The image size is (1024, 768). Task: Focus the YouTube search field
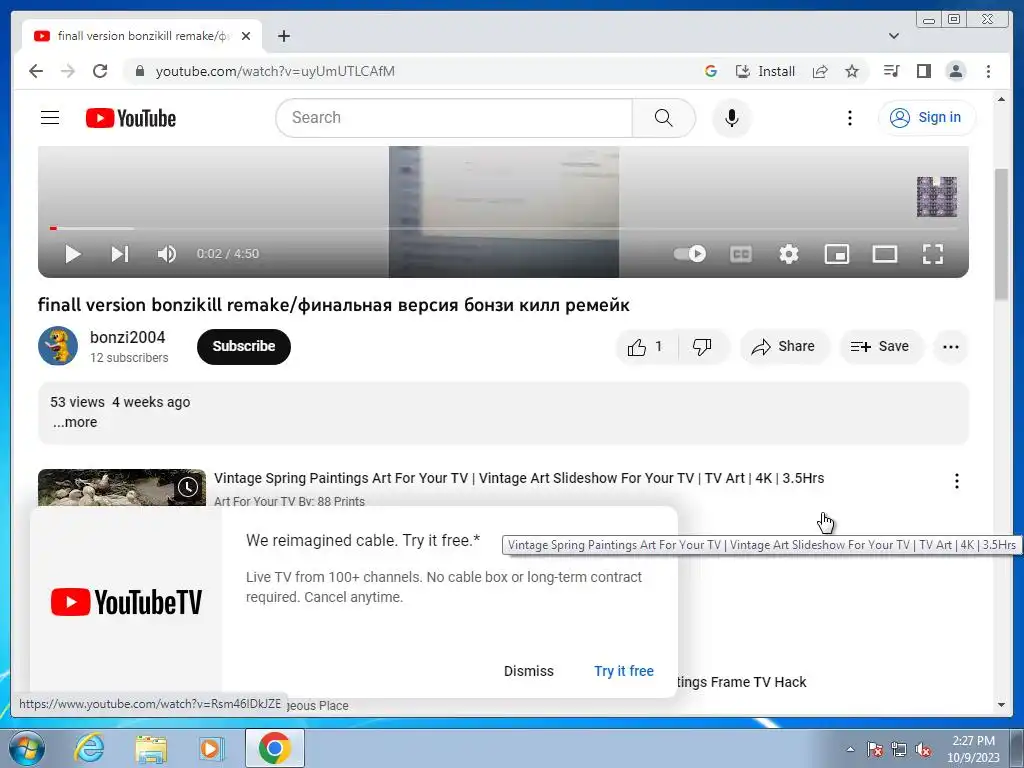[454, 118]
